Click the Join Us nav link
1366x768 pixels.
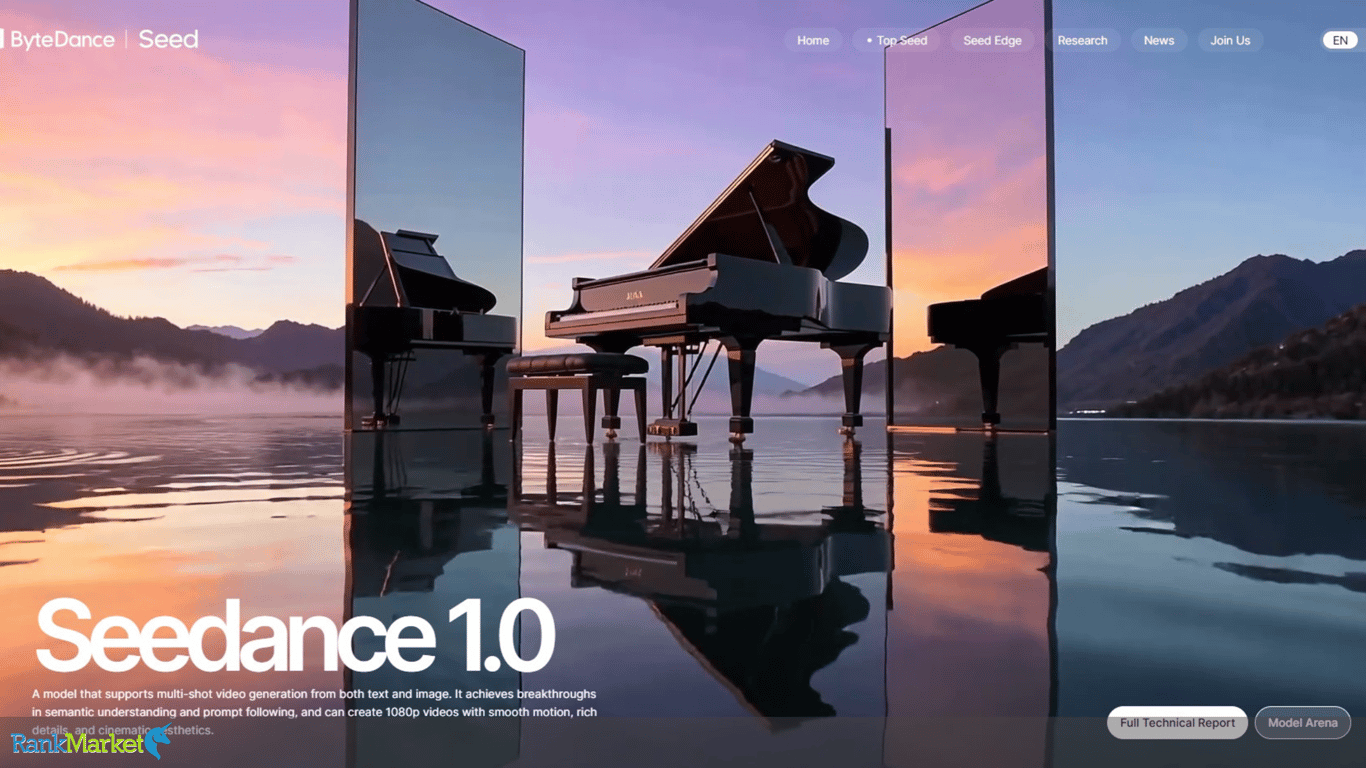tap(1230, 40)
